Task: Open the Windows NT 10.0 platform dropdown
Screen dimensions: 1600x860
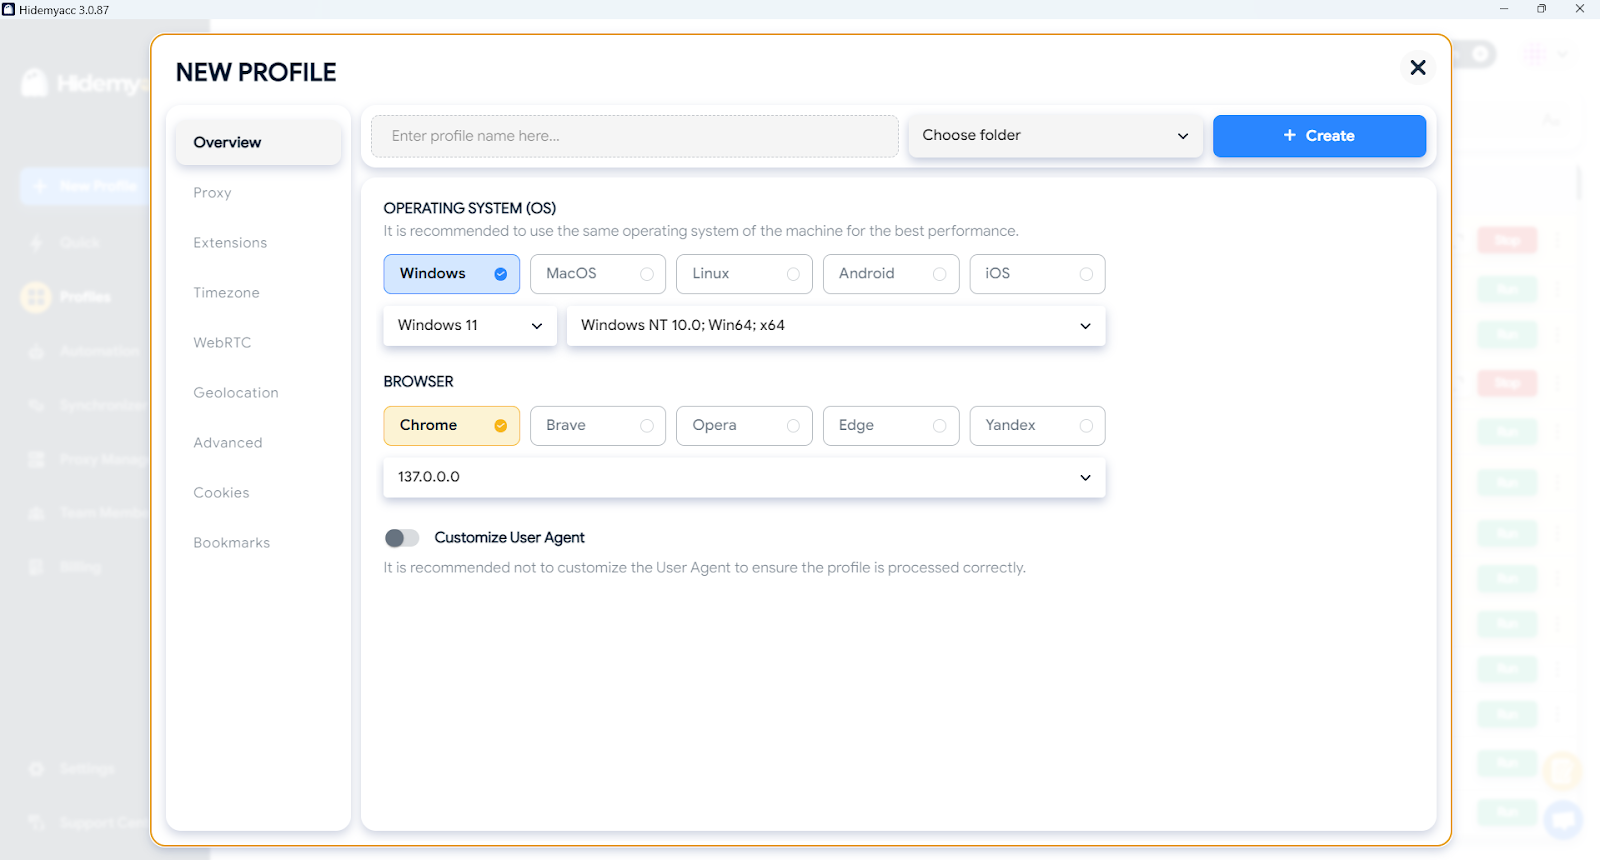Action: pyautogui.click(x=835, y=326)
